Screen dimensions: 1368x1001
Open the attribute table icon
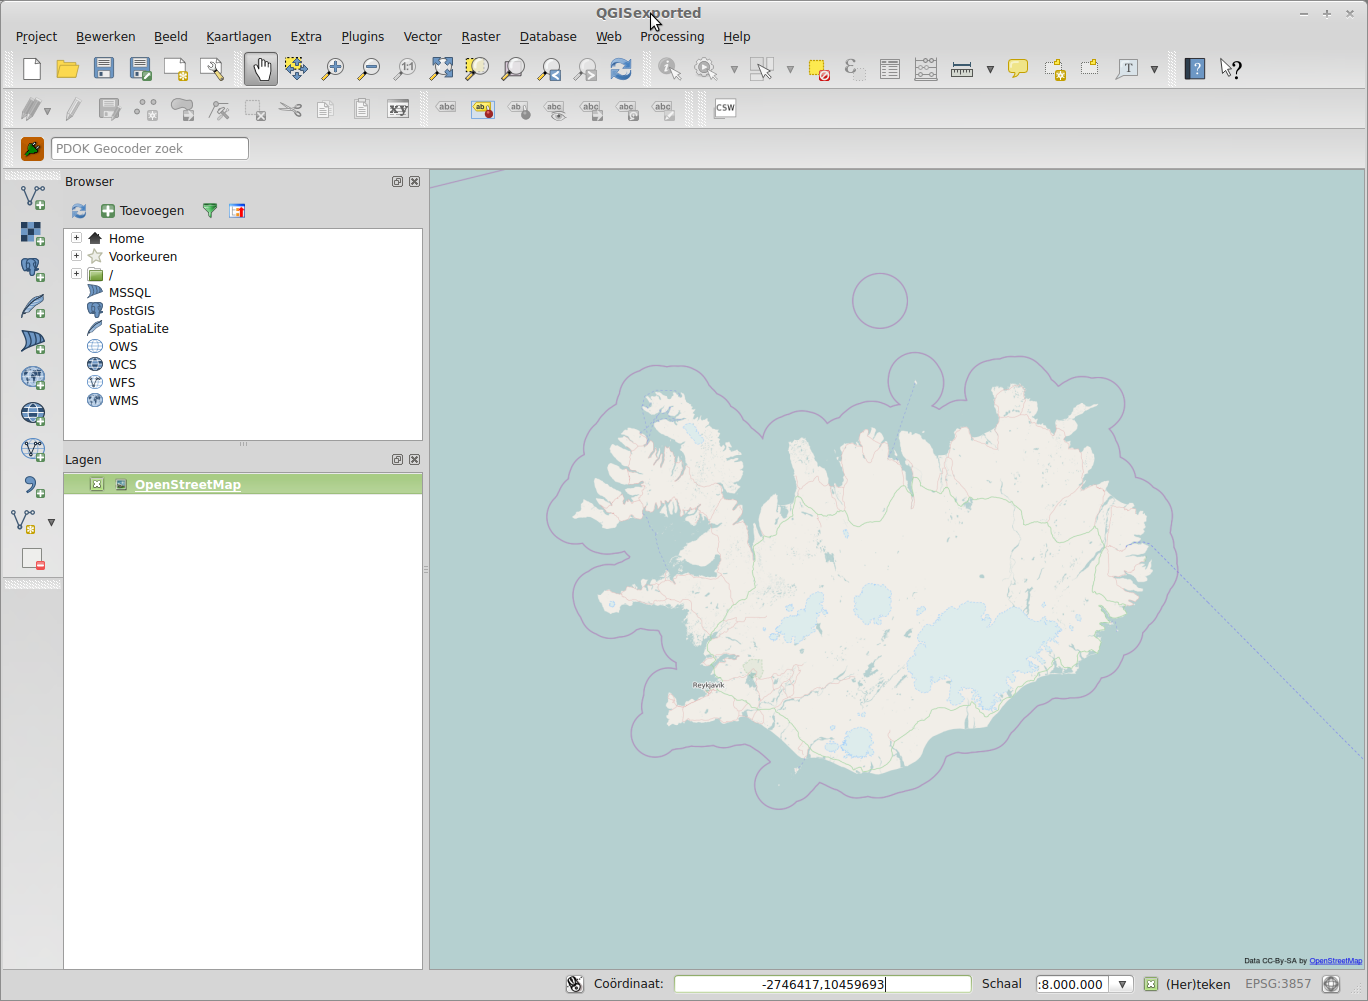click(889, 69)
